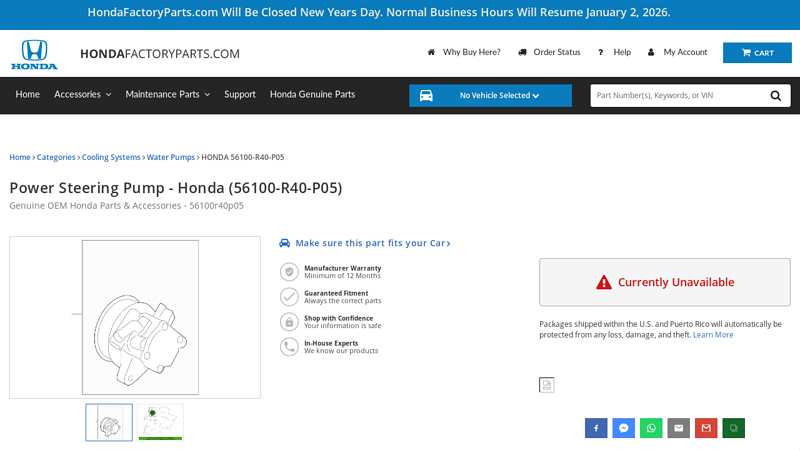This screenshot has height=450, width=800.
Task: Select the second diagram thumbnail
Action: (x=160, y=422)
